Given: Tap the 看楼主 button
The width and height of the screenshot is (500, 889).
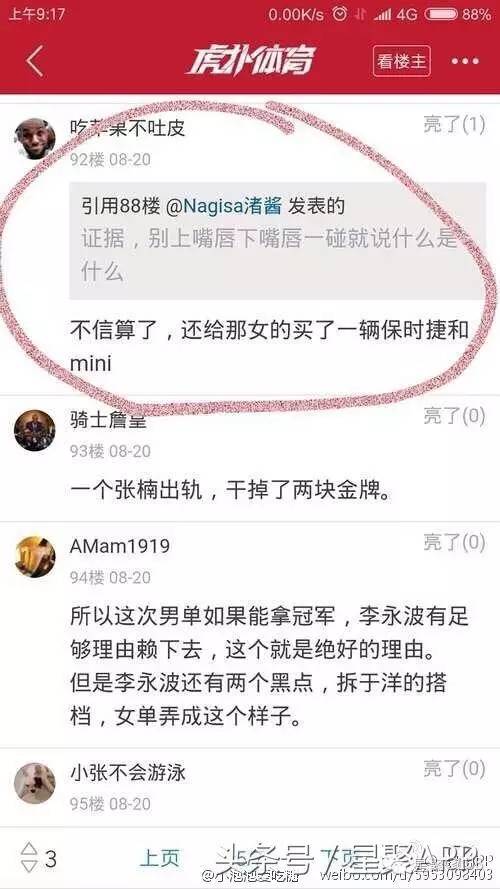Looking at the screenshot, I should (x=402, y=61).
